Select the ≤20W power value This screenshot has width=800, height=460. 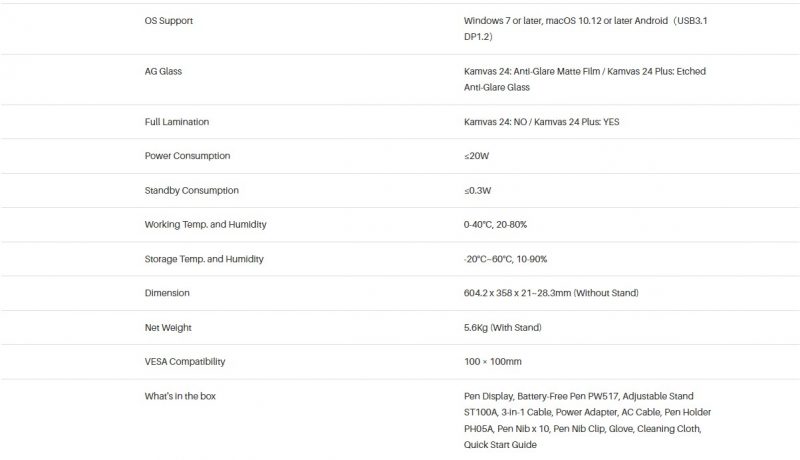[x=476, y=156]
